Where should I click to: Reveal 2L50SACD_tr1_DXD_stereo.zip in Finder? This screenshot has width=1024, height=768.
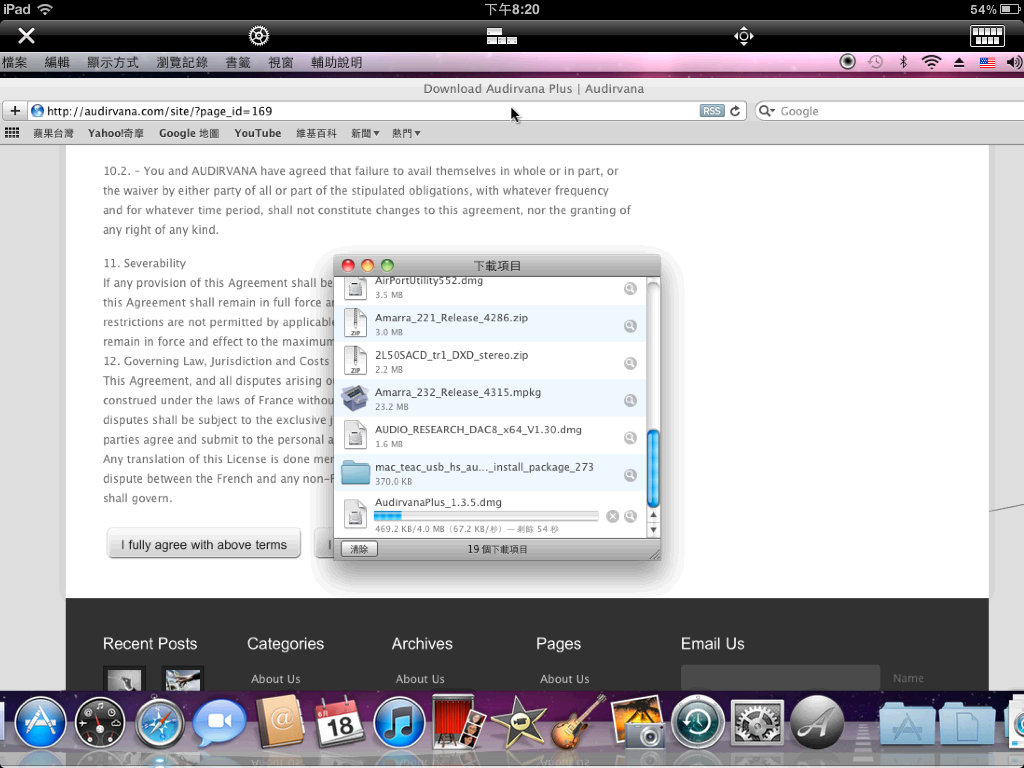[x=630, y=363]
